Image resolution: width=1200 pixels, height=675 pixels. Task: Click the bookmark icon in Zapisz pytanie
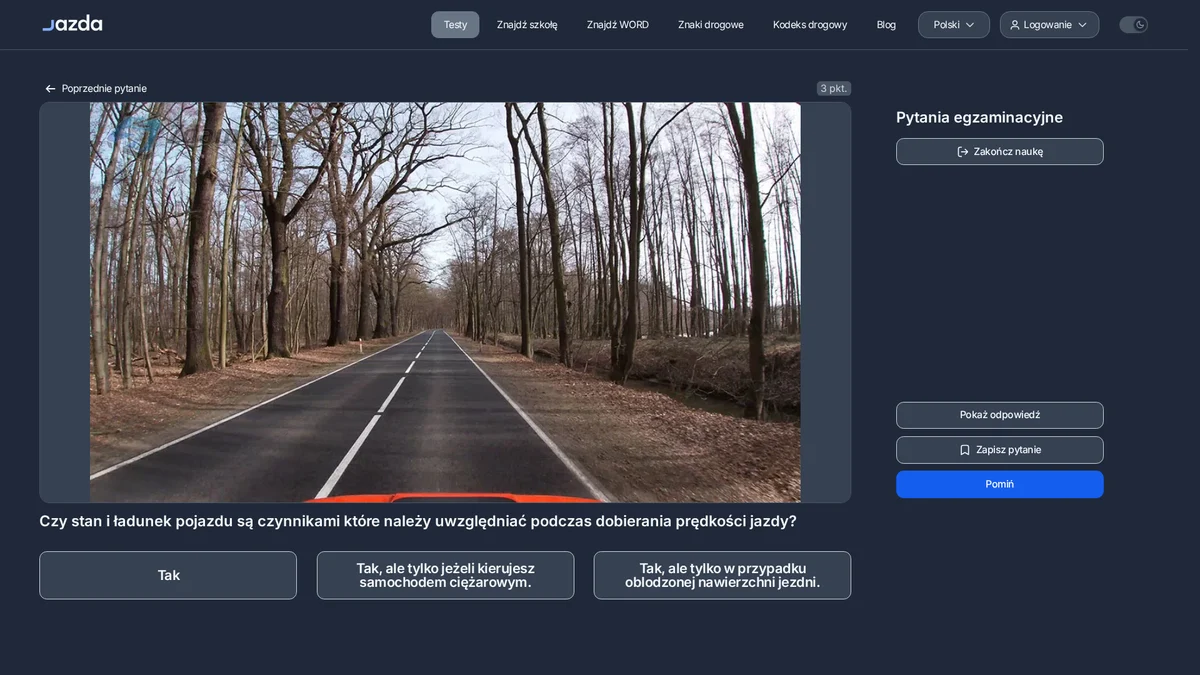965,450
